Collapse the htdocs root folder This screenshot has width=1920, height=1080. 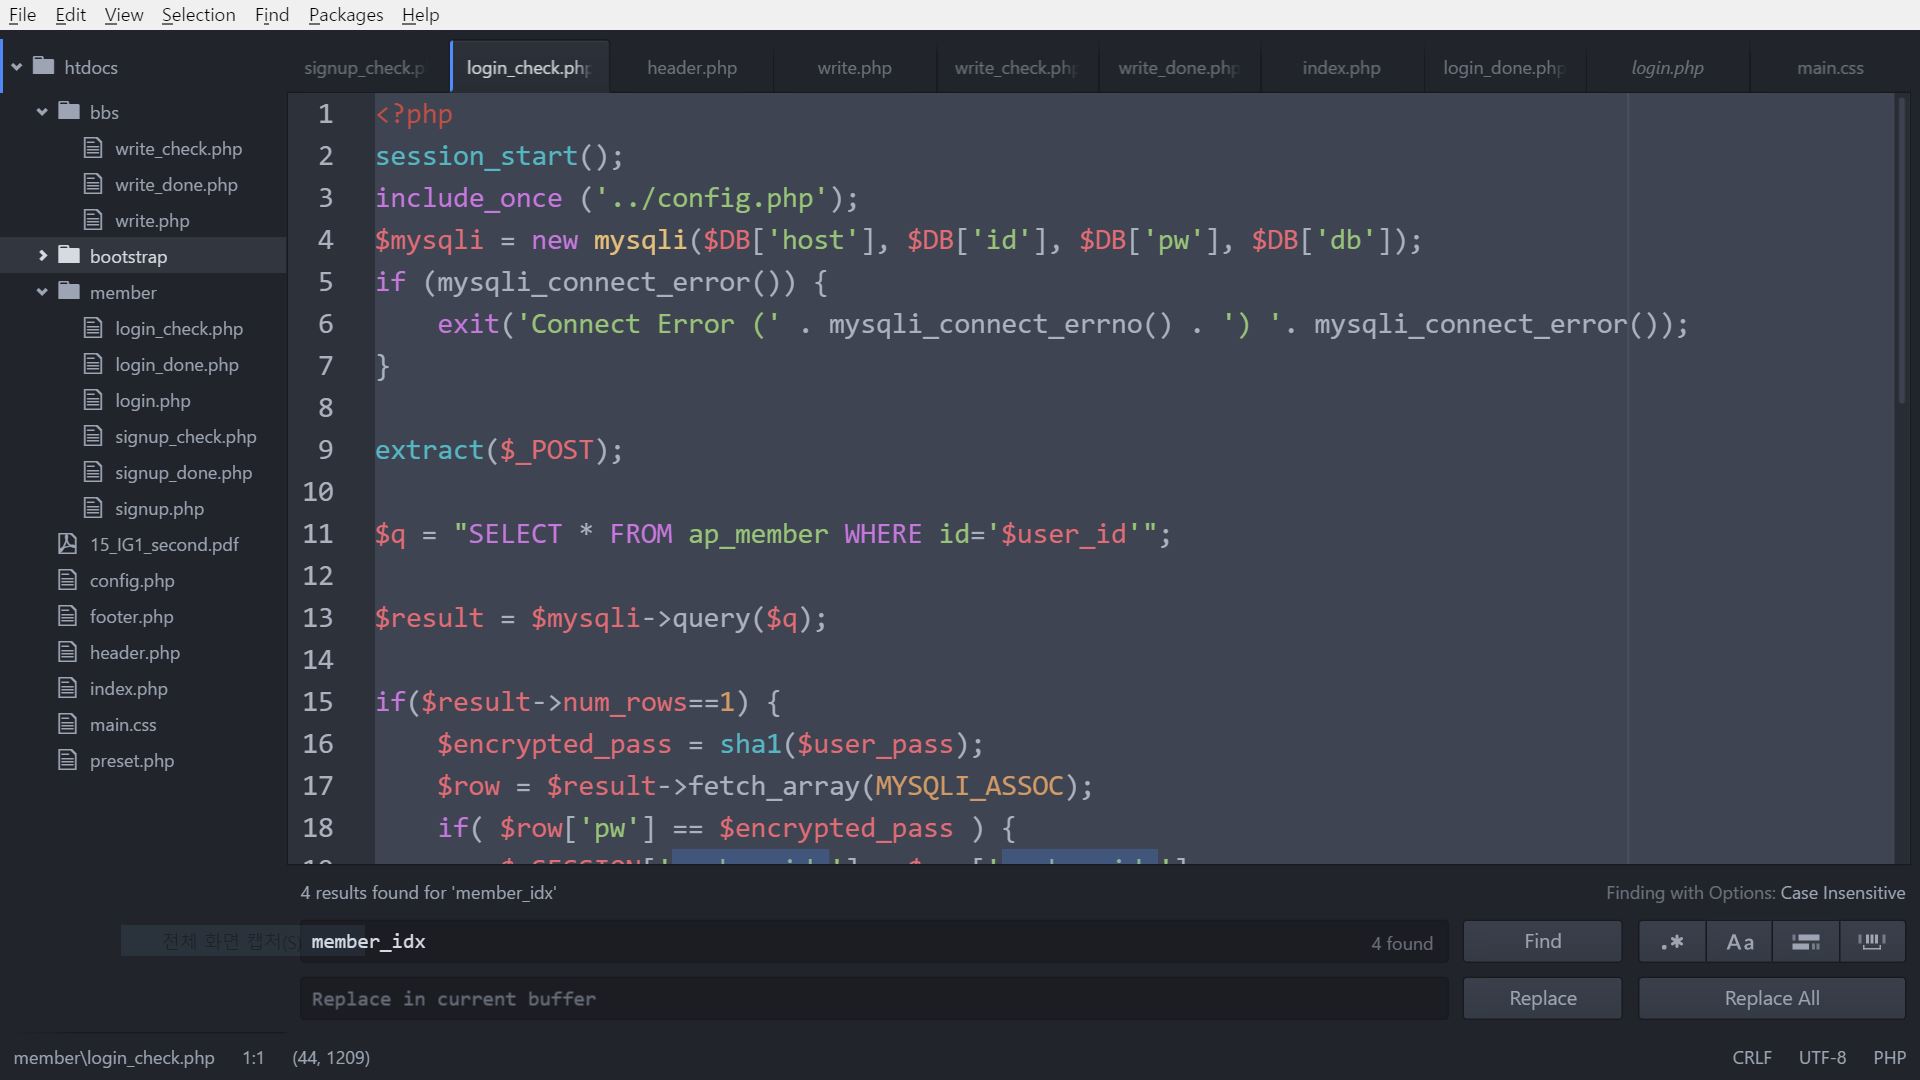coord(17,67)
